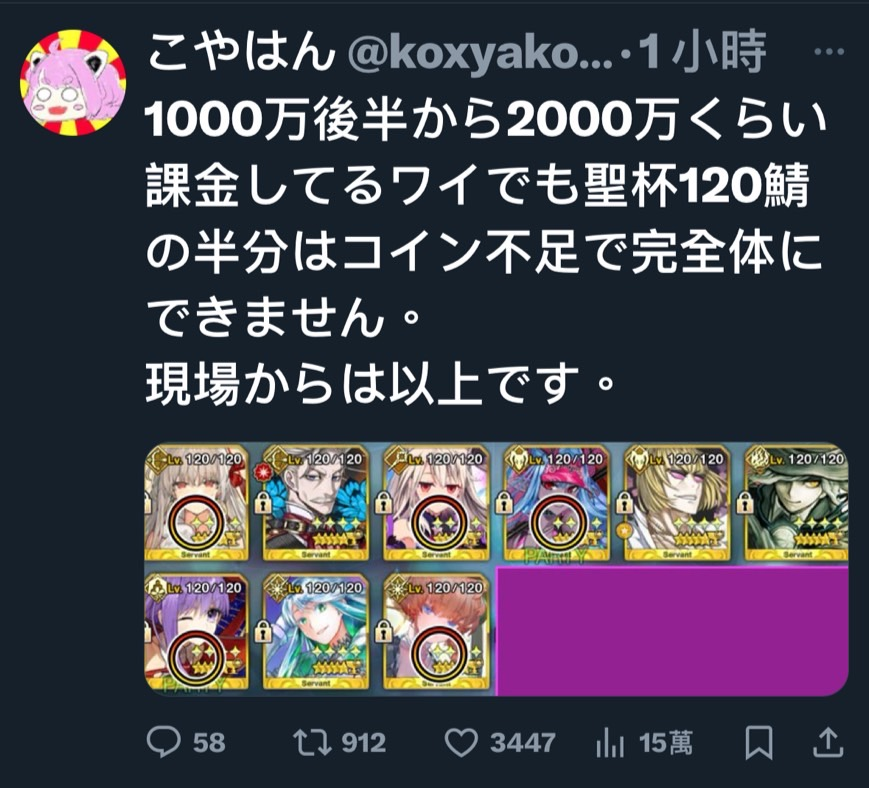Click the 1小時 timestamp

[x=703, y=53]
